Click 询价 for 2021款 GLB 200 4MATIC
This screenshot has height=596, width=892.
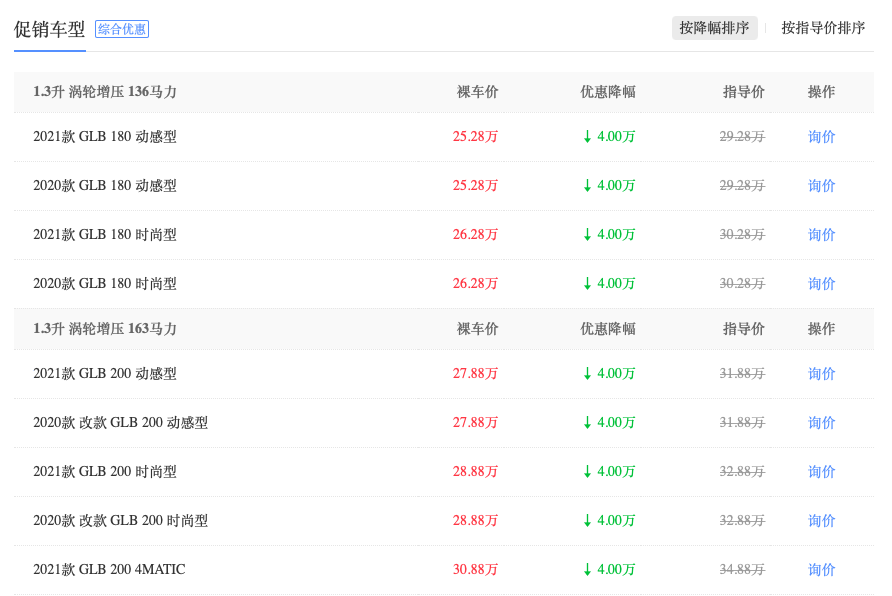(821, 570)
